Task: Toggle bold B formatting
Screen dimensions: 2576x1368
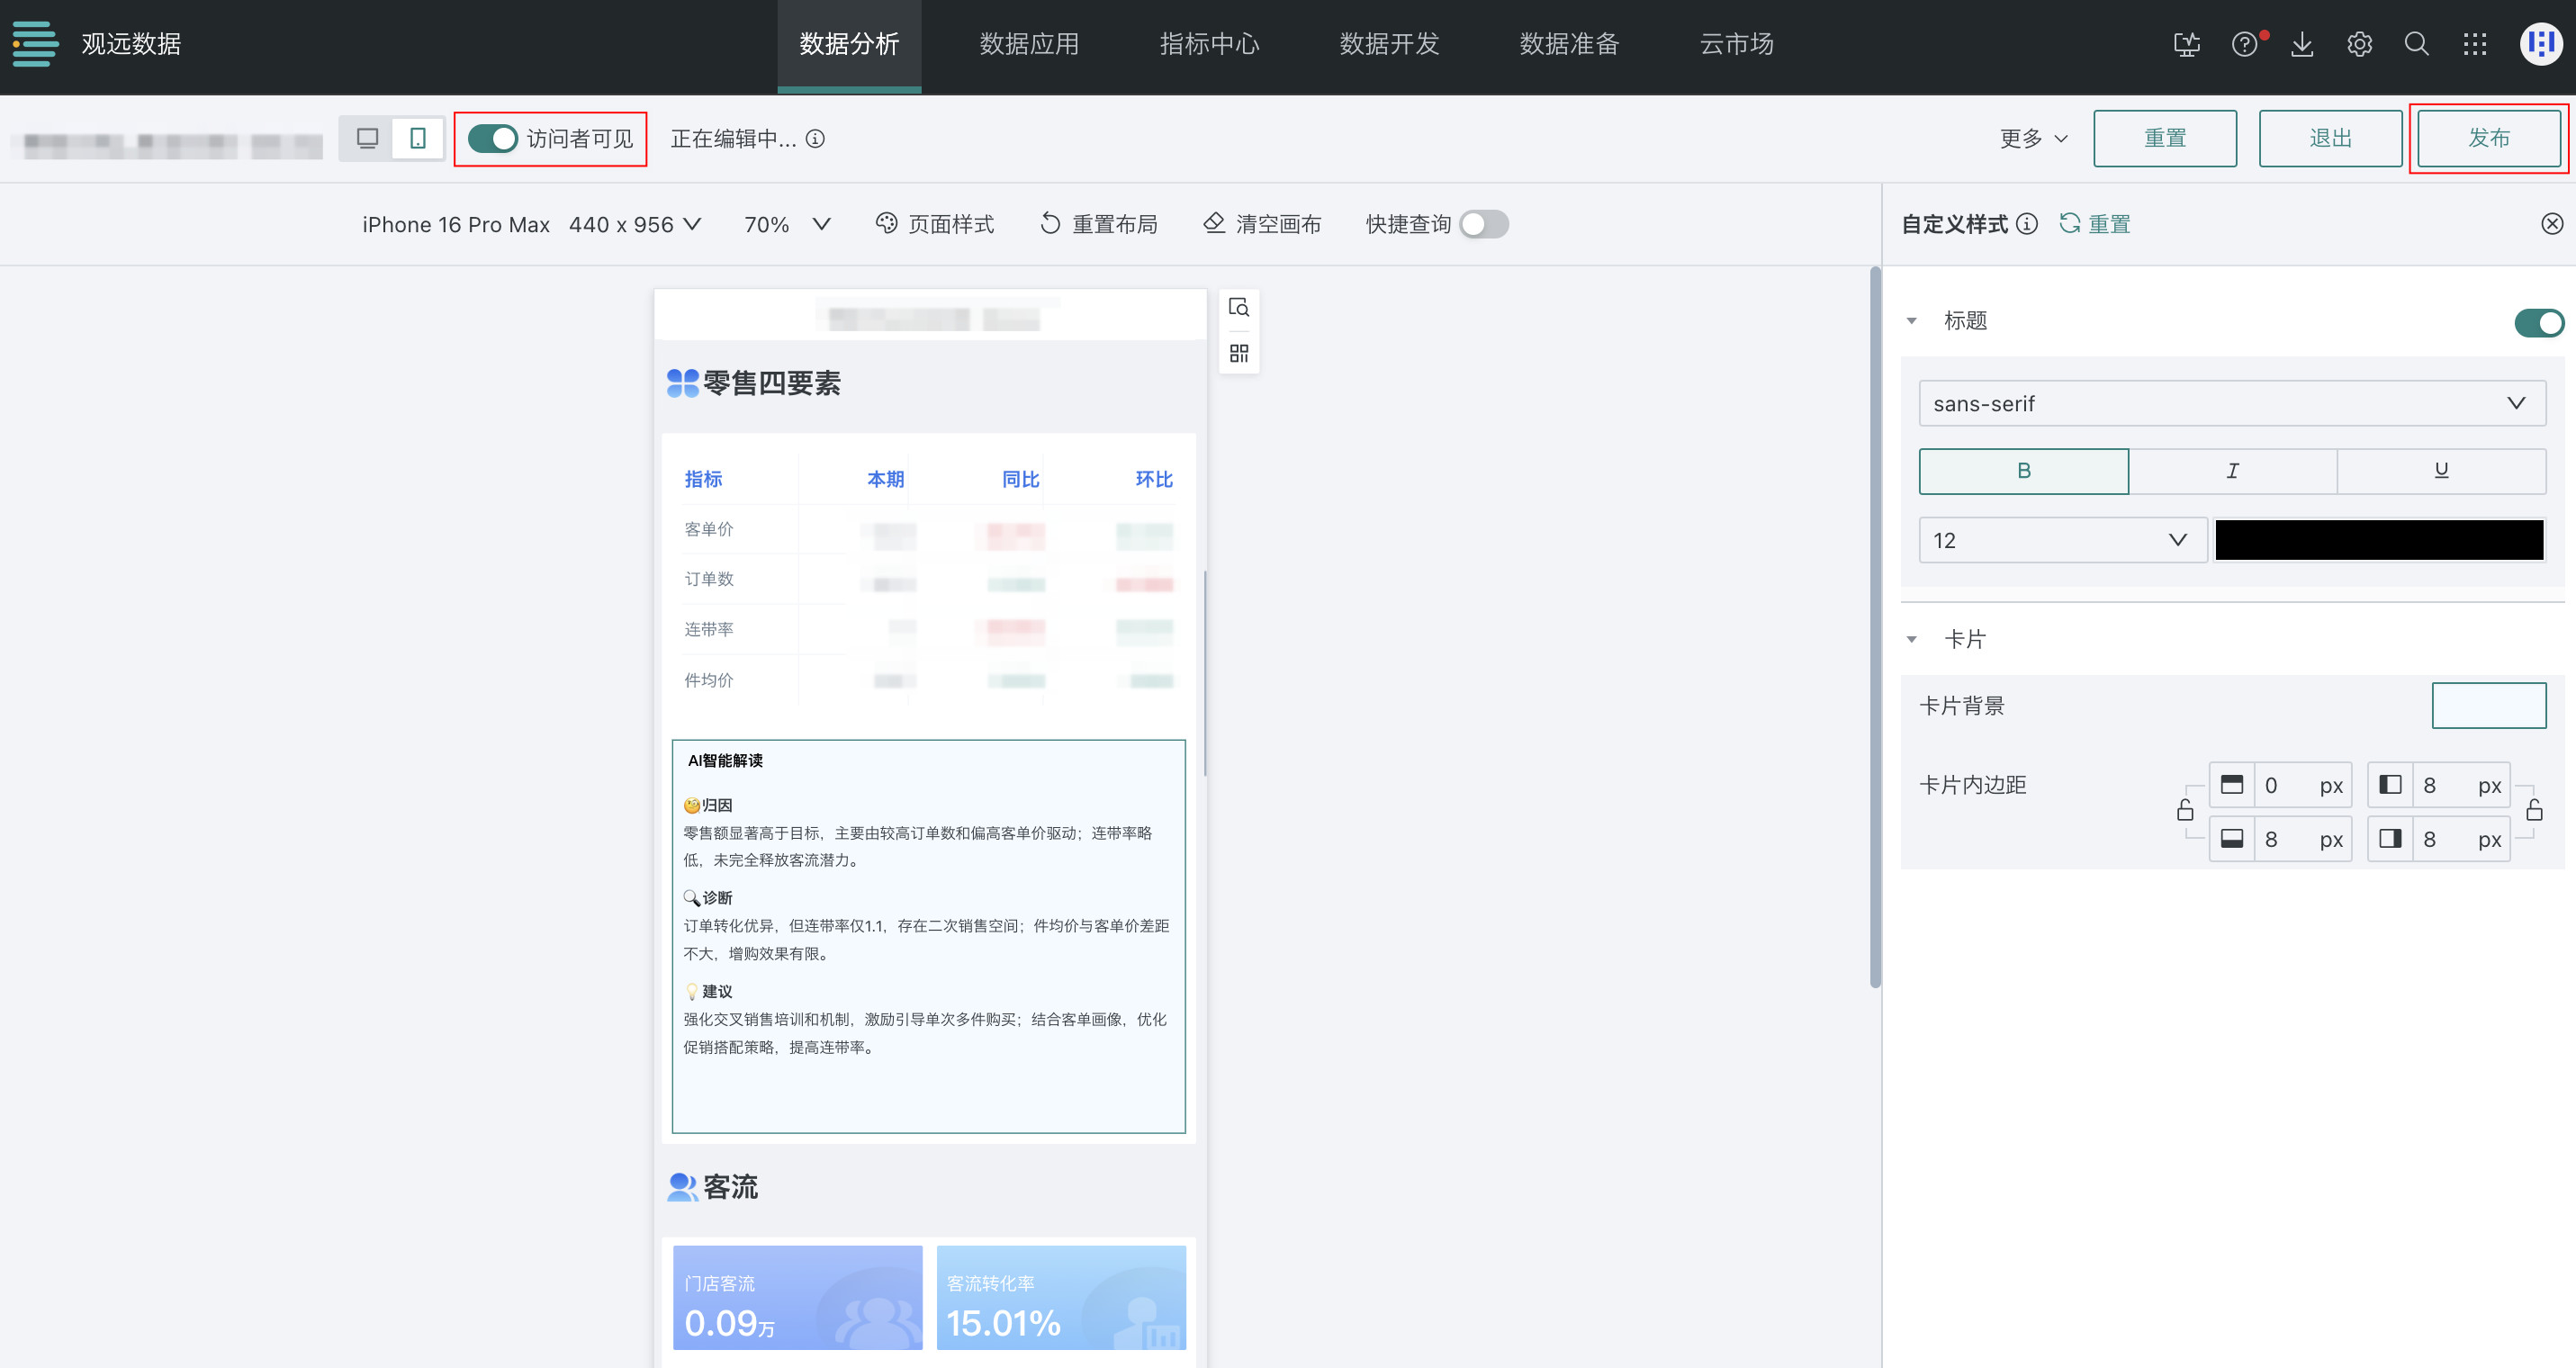Action: click(2023, 471)
